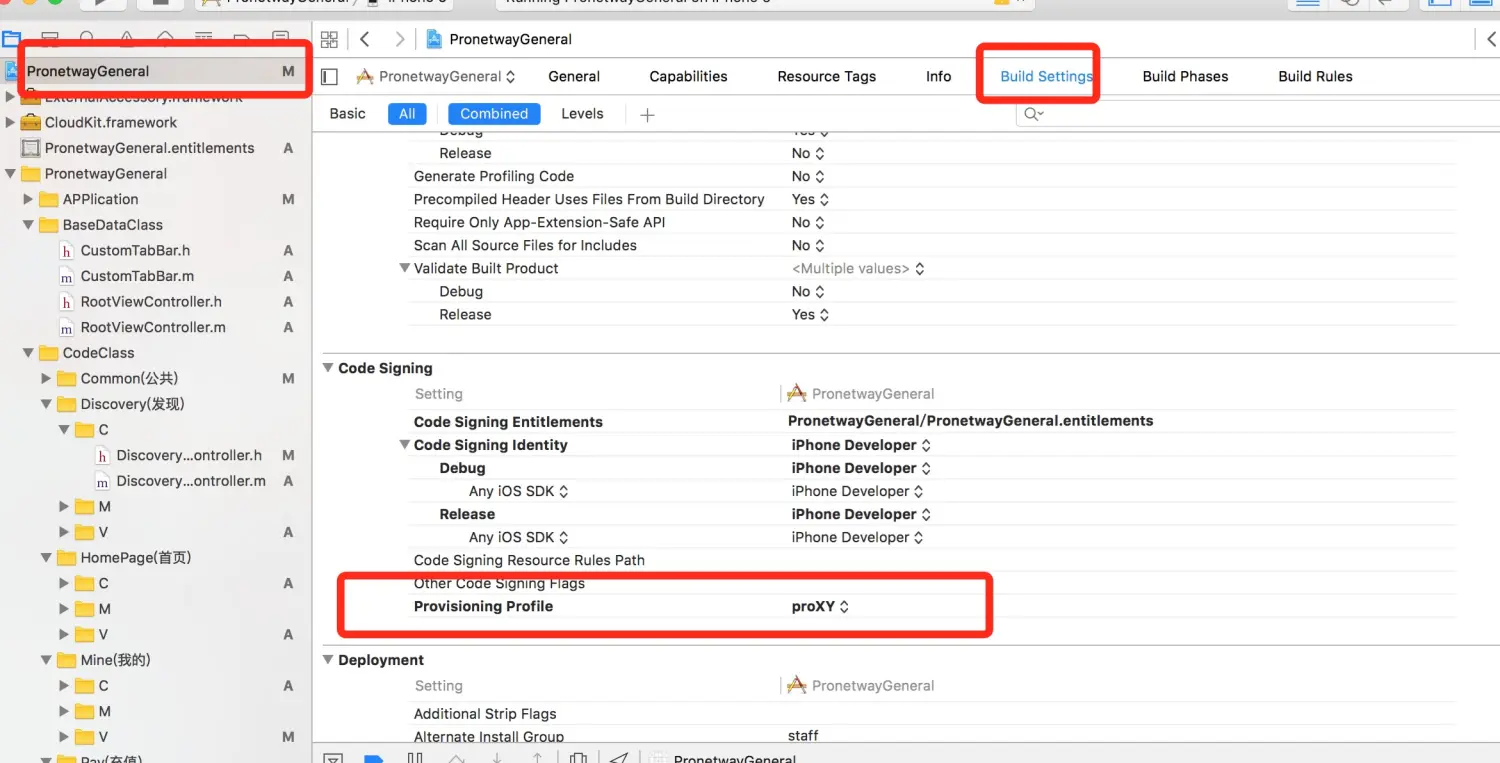Collapse the HomePage(首页) folder
The image size is (1500, 763).
(46, 558)
